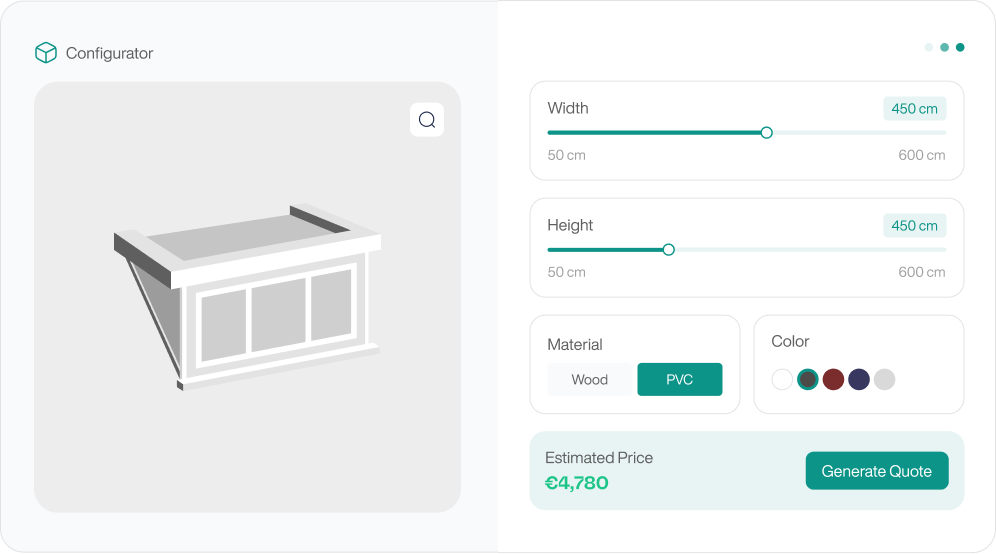Click the Generate Quote button
The width and height of the screenshot is (996, 554).
coord(876,471)
